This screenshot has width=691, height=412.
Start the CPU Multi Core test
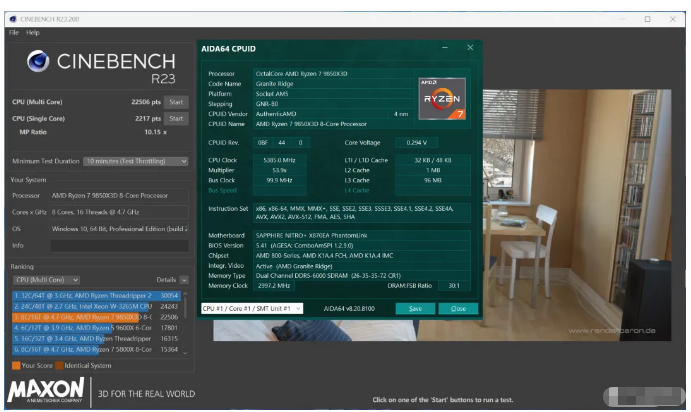(x=176, y=102)
